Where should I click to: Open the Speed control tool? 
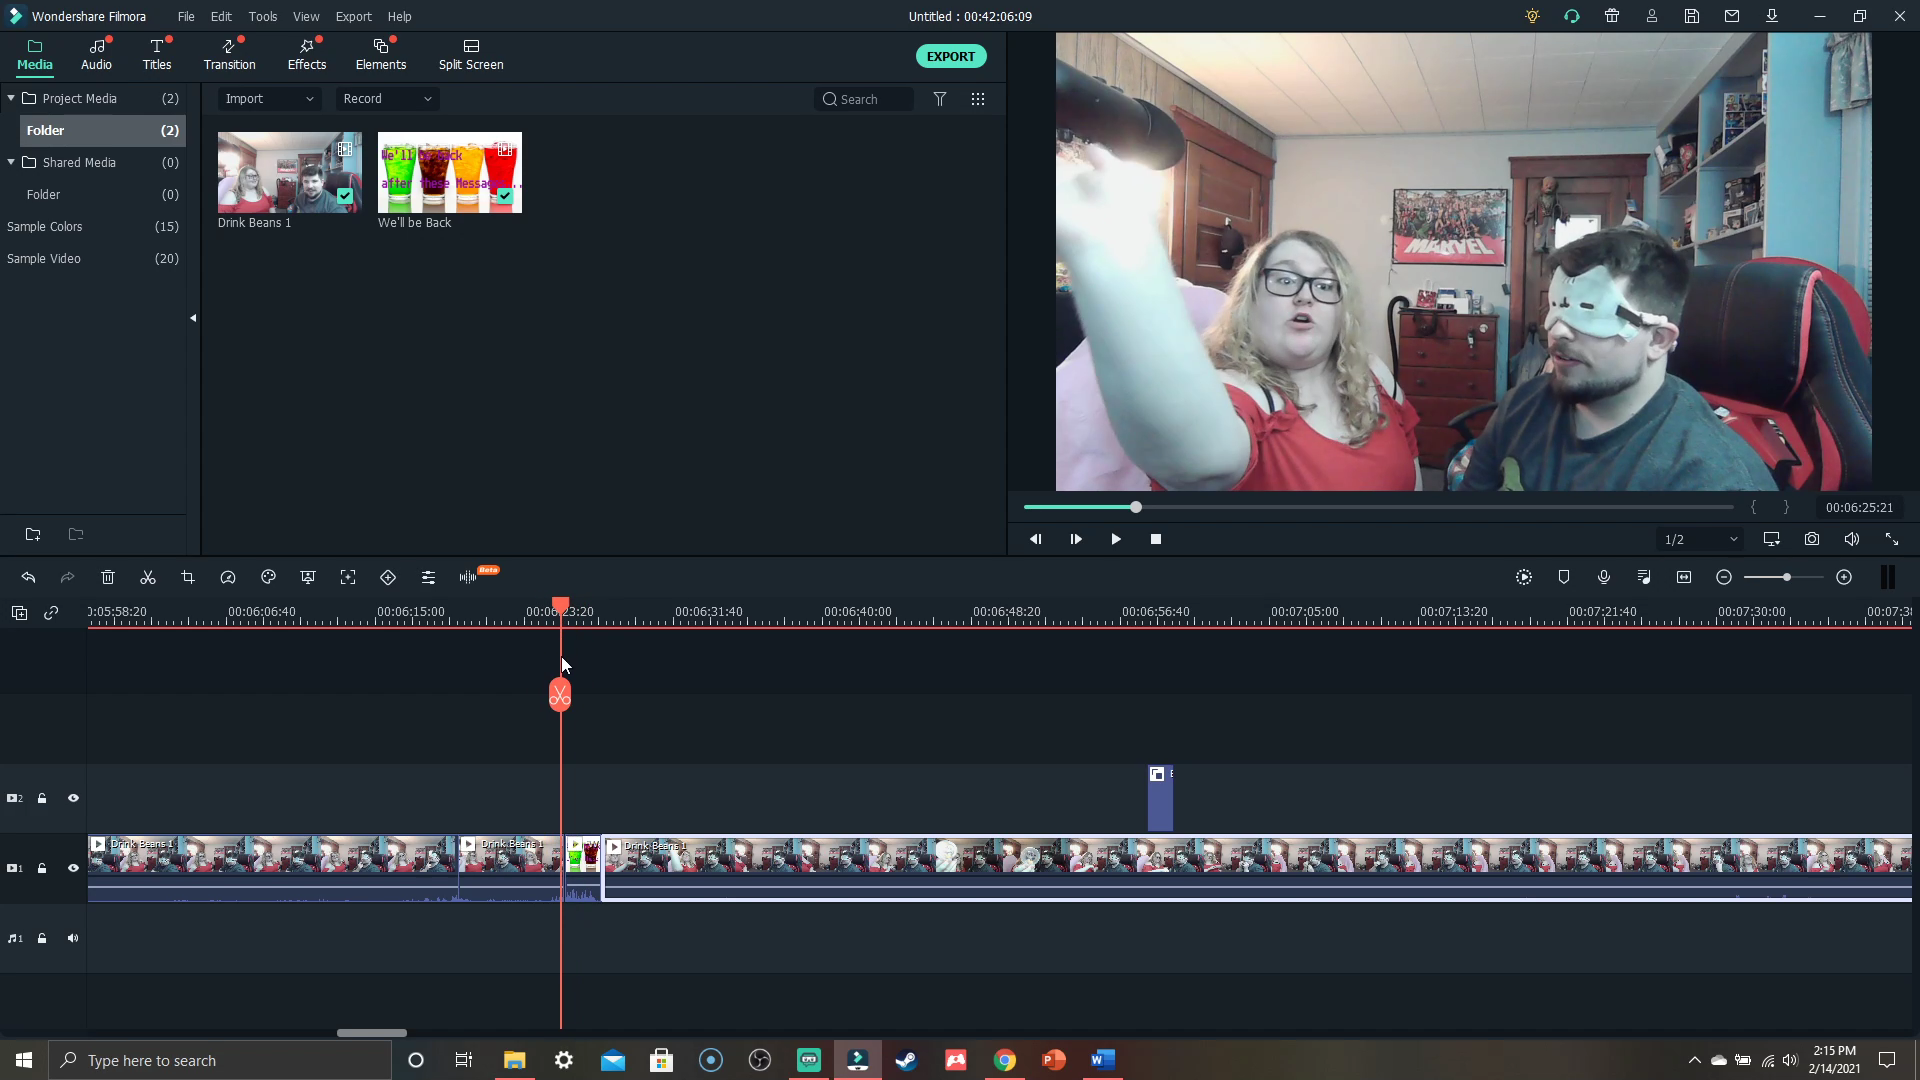[228, 577]
